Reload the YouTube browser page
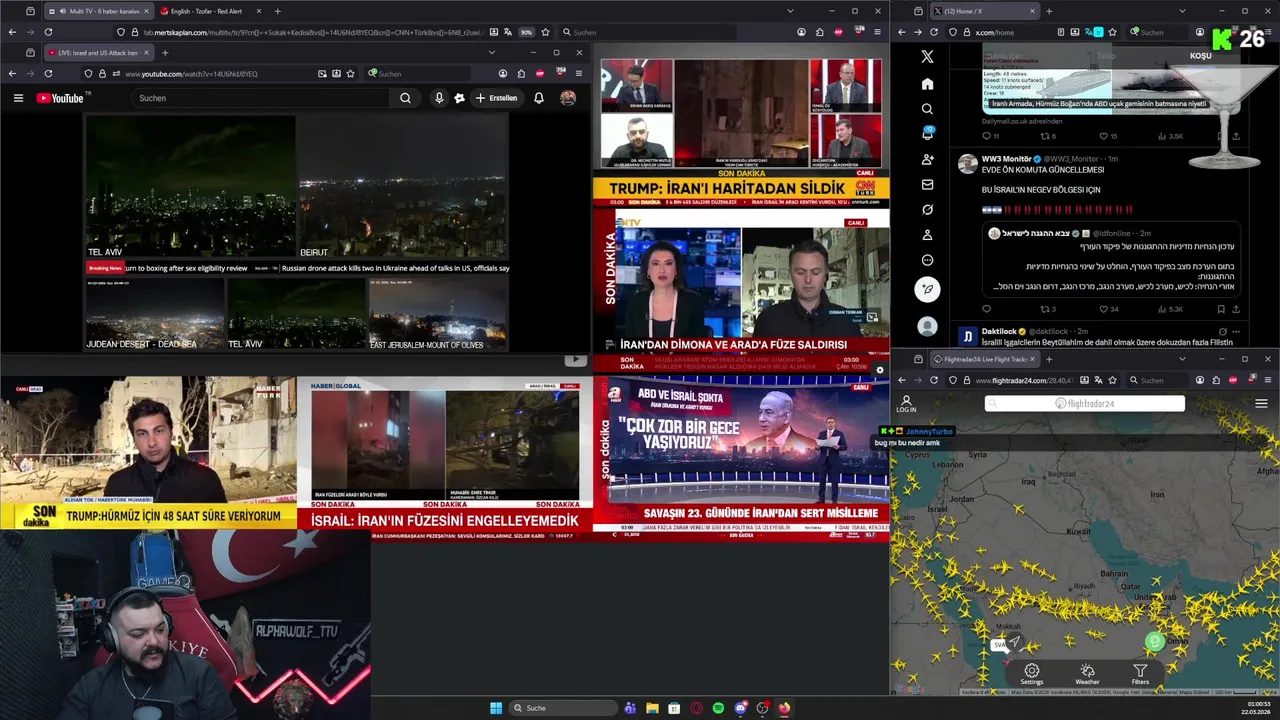 pos(48,74)
